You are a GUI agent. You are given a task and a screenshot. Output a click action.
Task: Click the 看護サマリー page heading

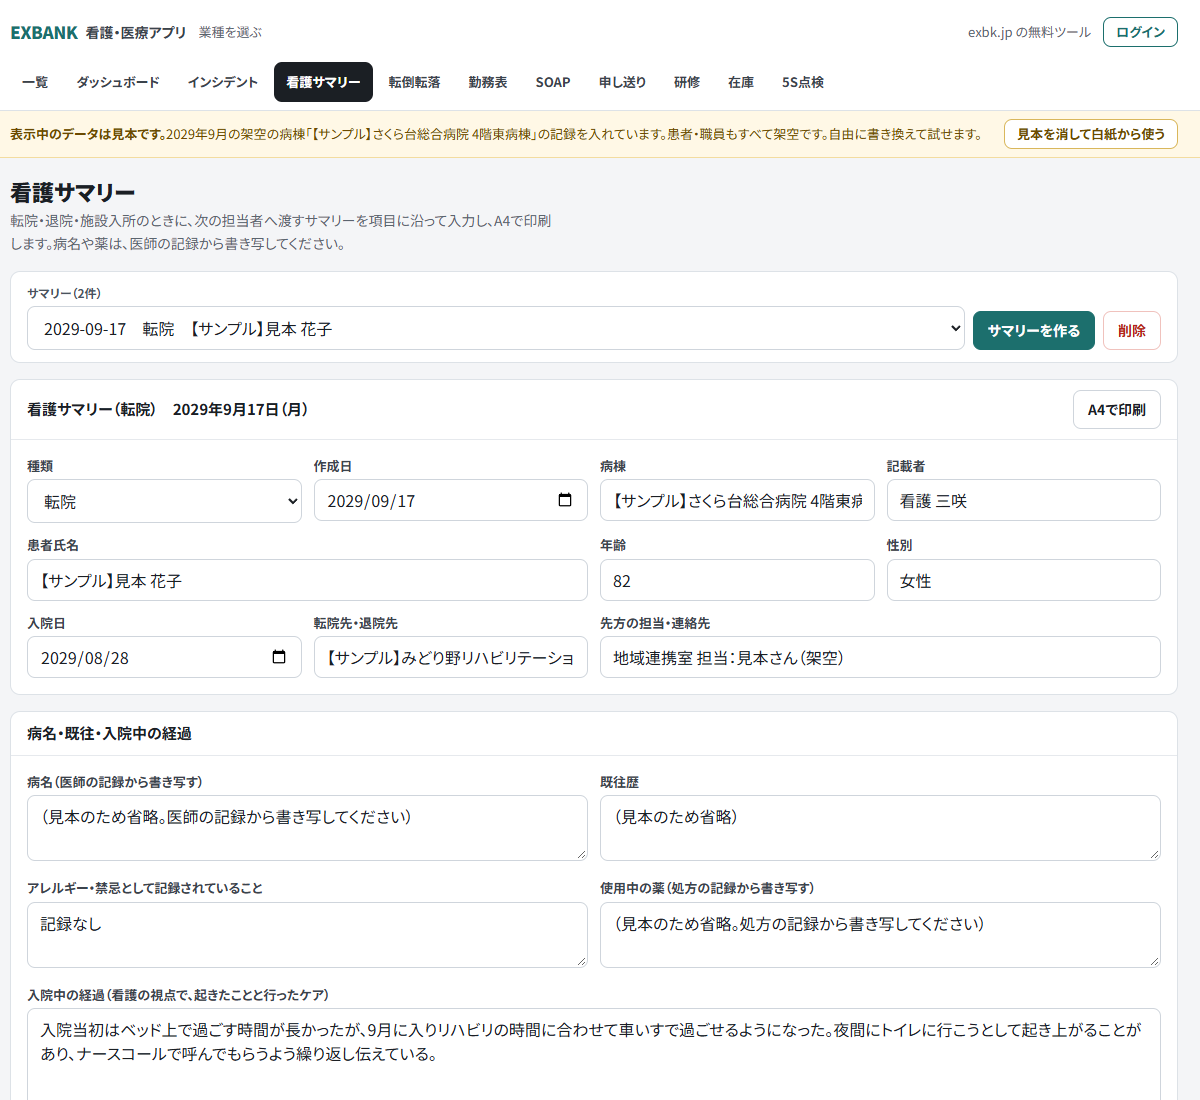(73, 192)
